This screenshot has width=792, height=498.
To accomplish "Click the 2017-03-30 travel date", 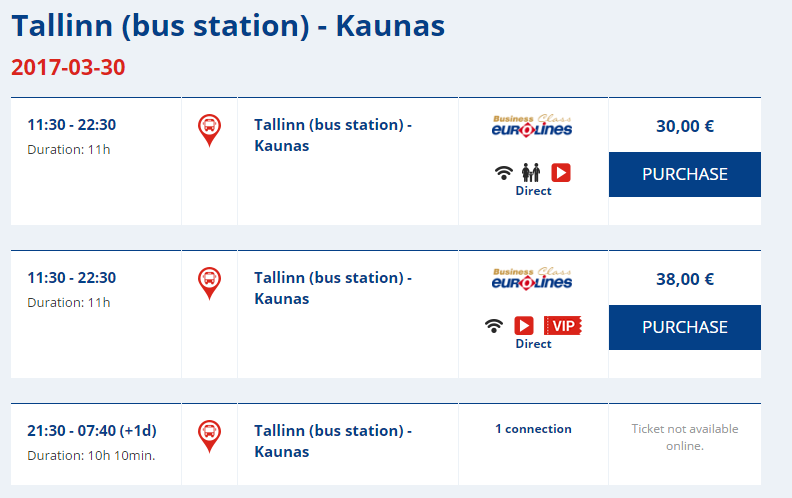I will click(68, 68).
